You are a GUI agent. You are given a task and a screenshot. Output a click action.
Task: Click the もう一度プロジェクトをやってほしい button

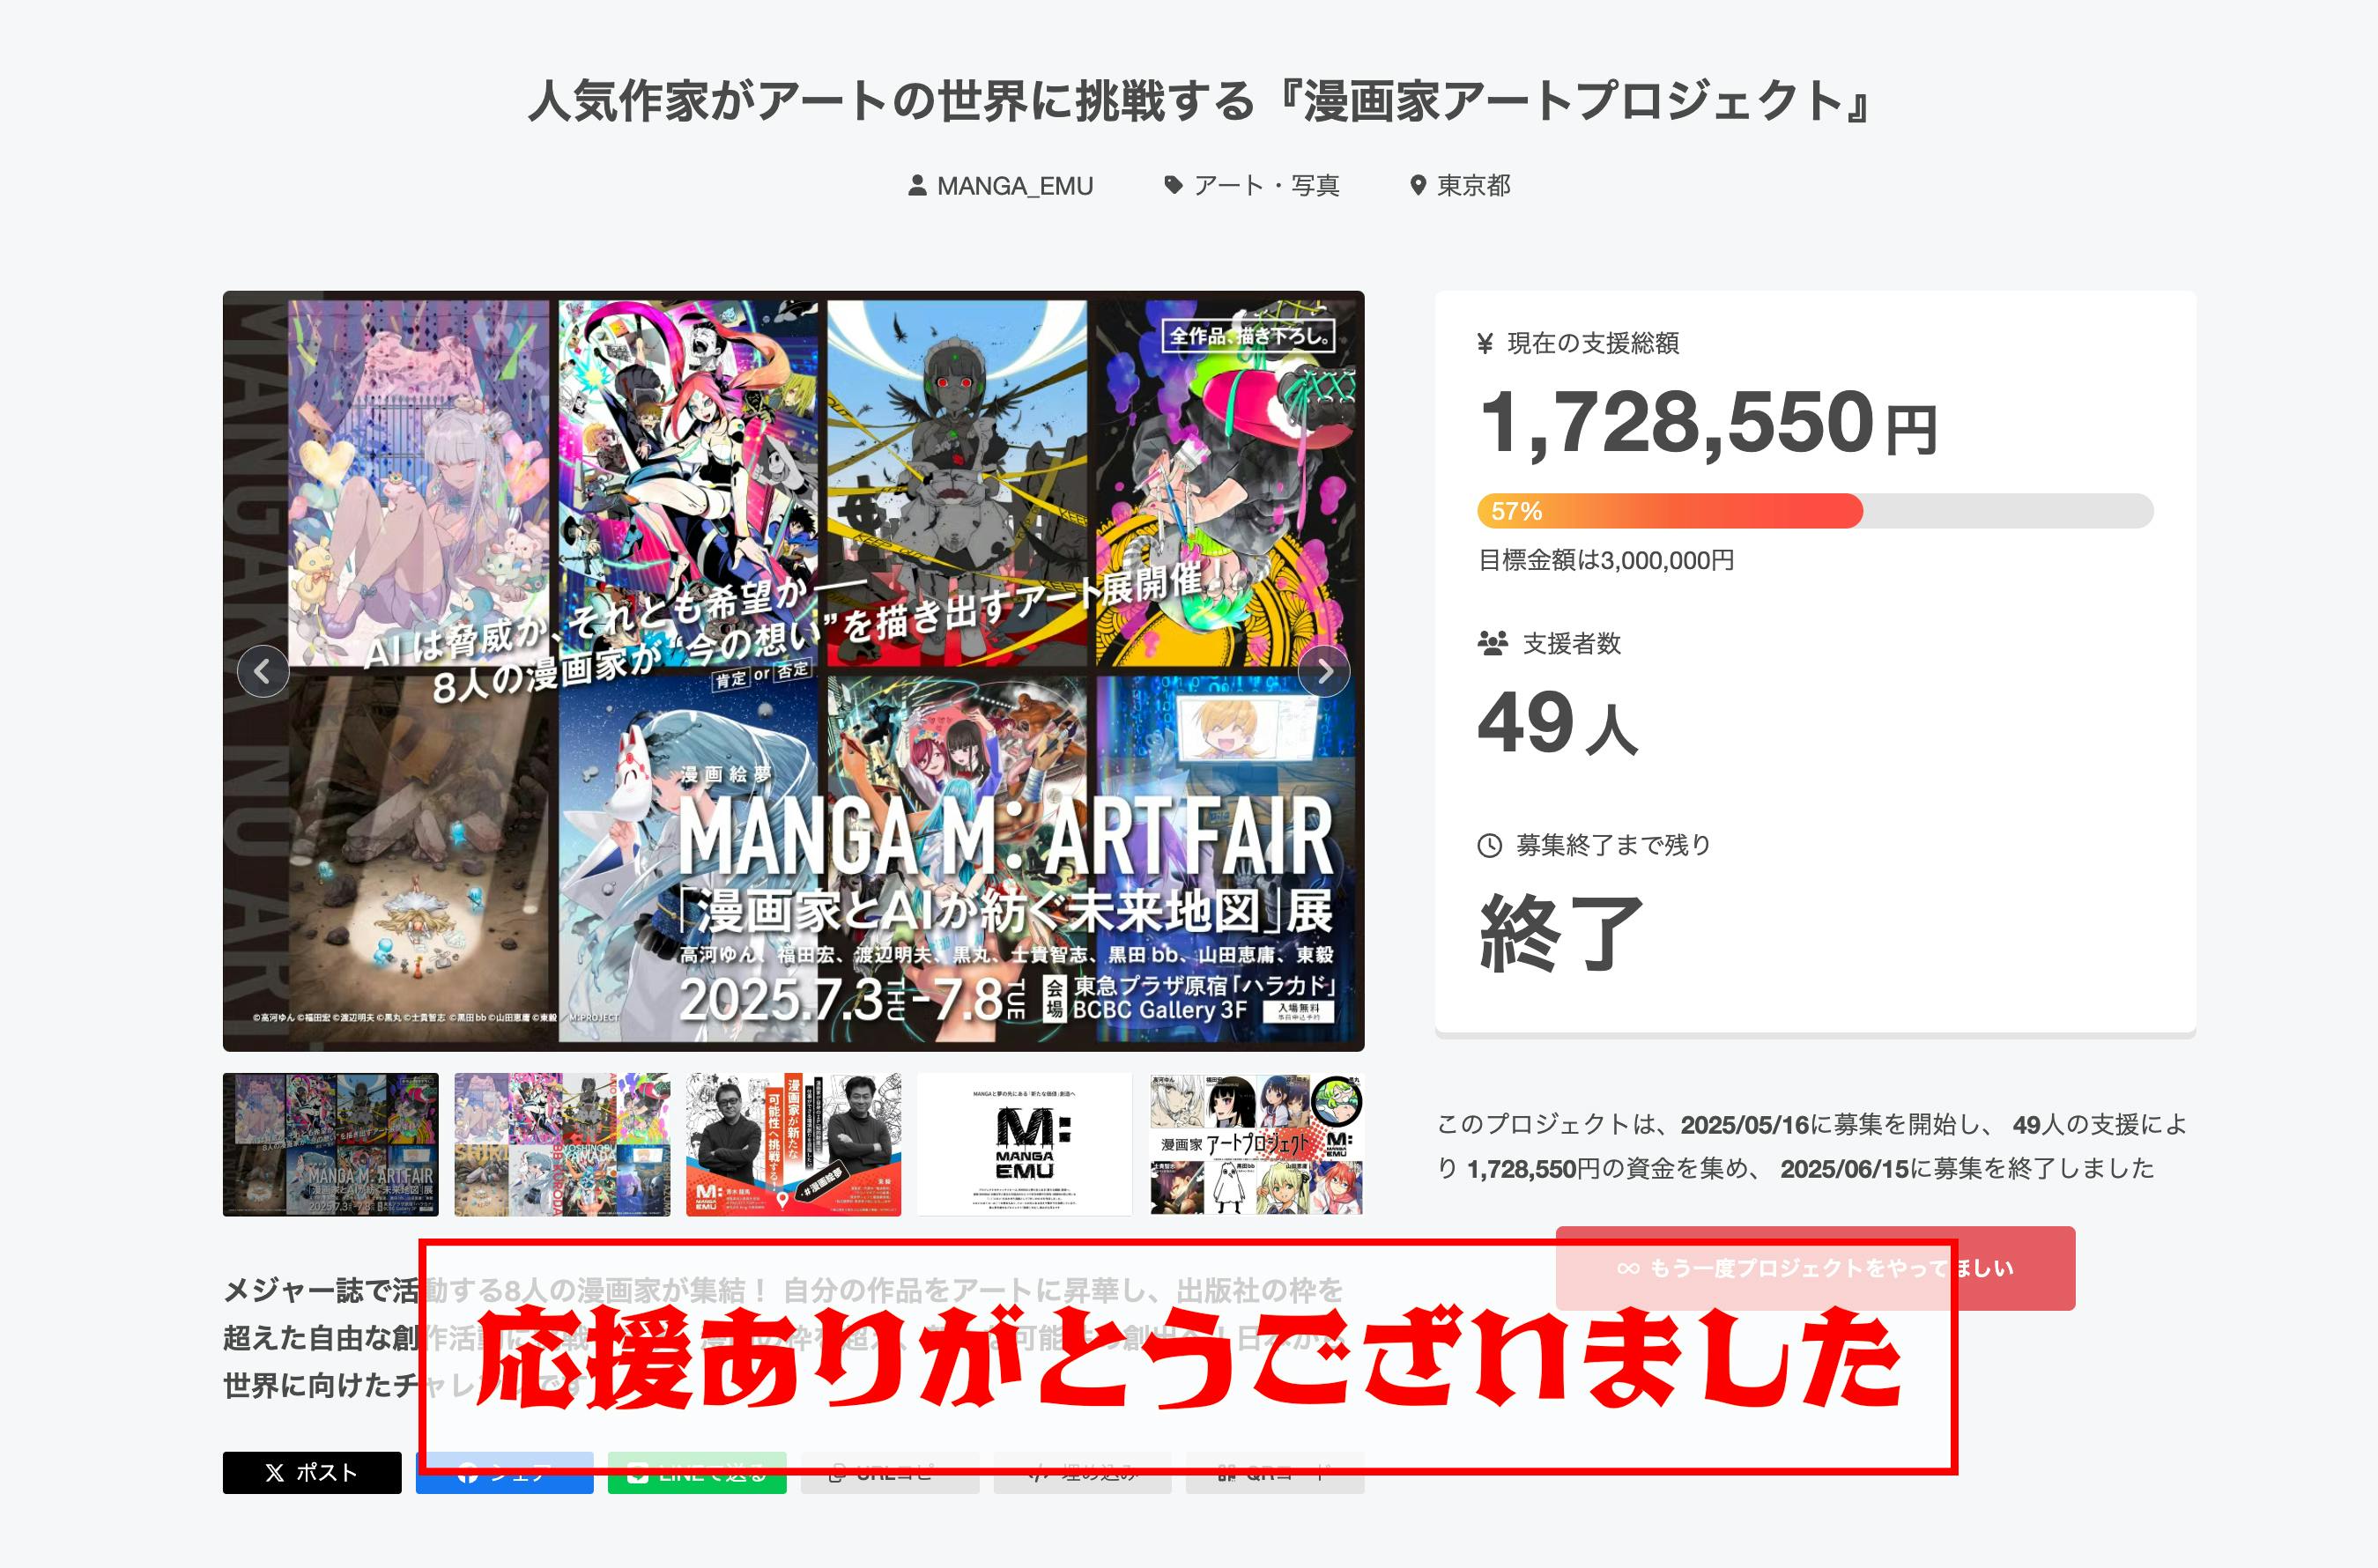coord(1815,1268)
